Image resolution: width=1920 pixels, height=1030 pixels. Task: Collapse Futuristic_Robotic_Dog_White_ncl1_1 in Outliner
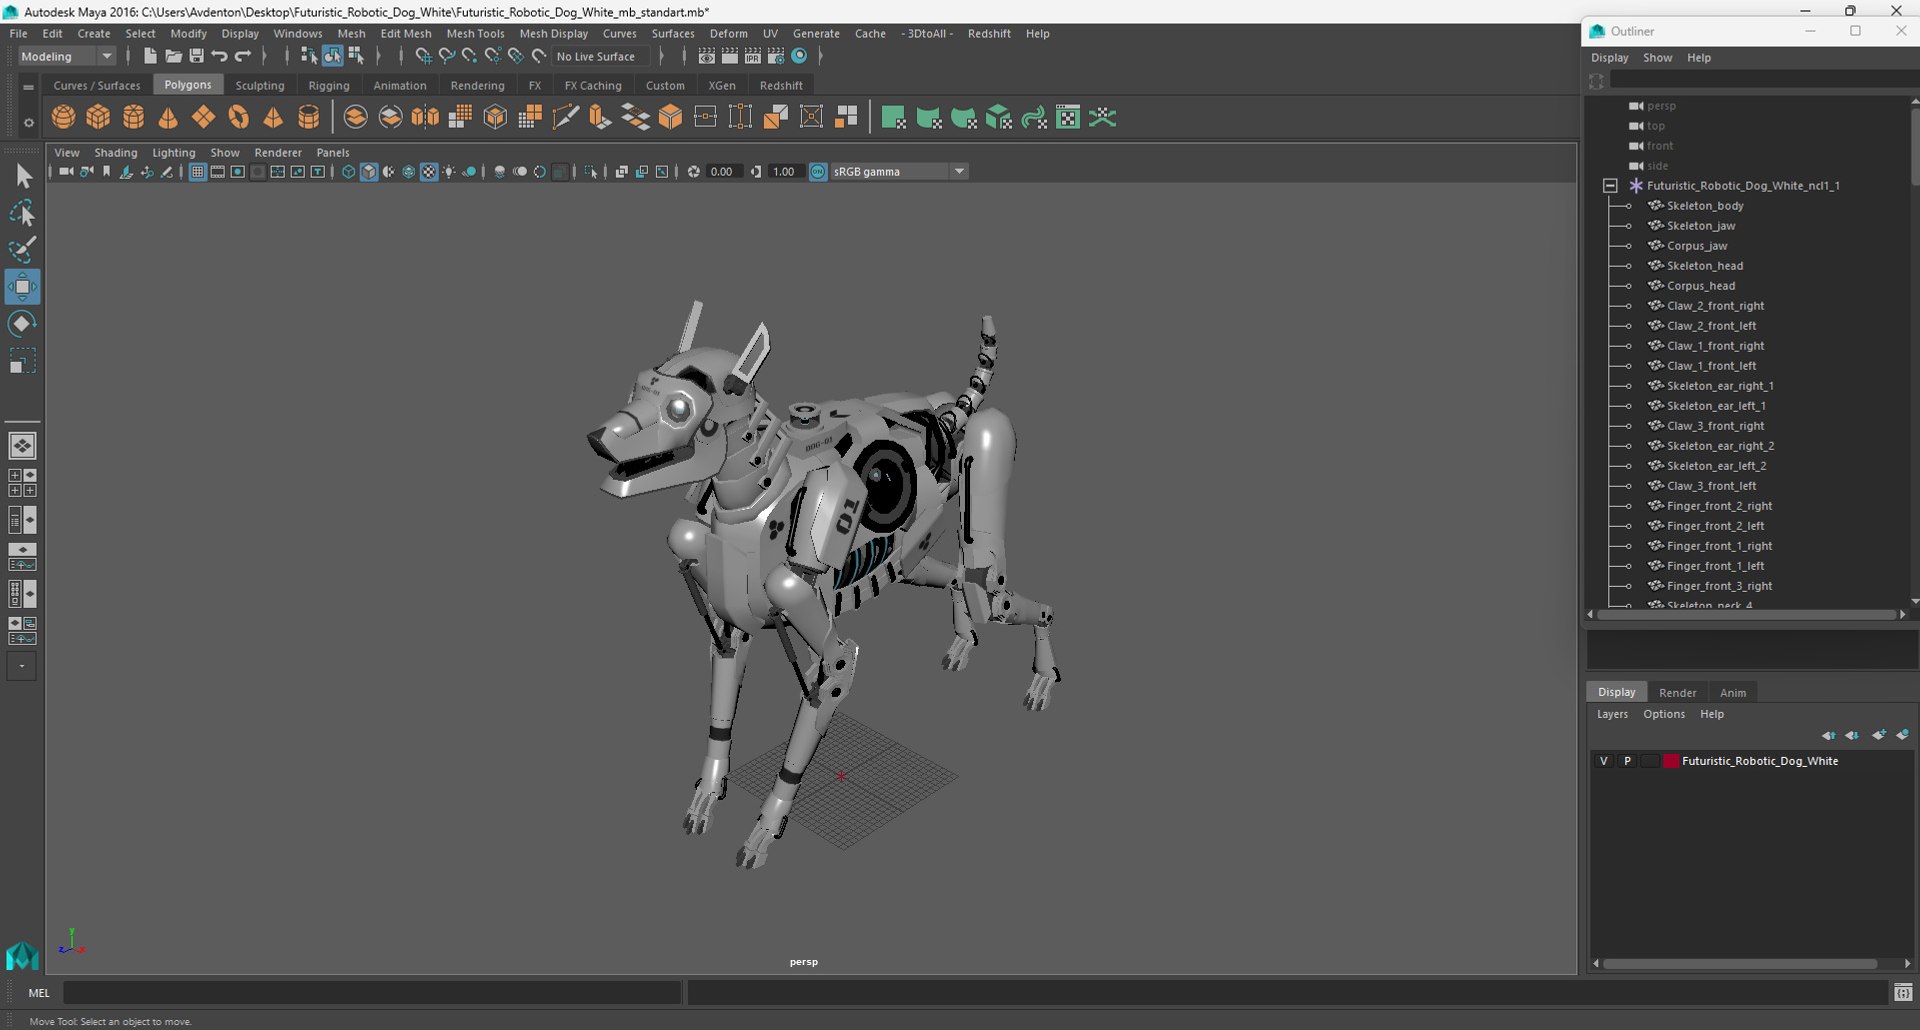coord(1610,186)
